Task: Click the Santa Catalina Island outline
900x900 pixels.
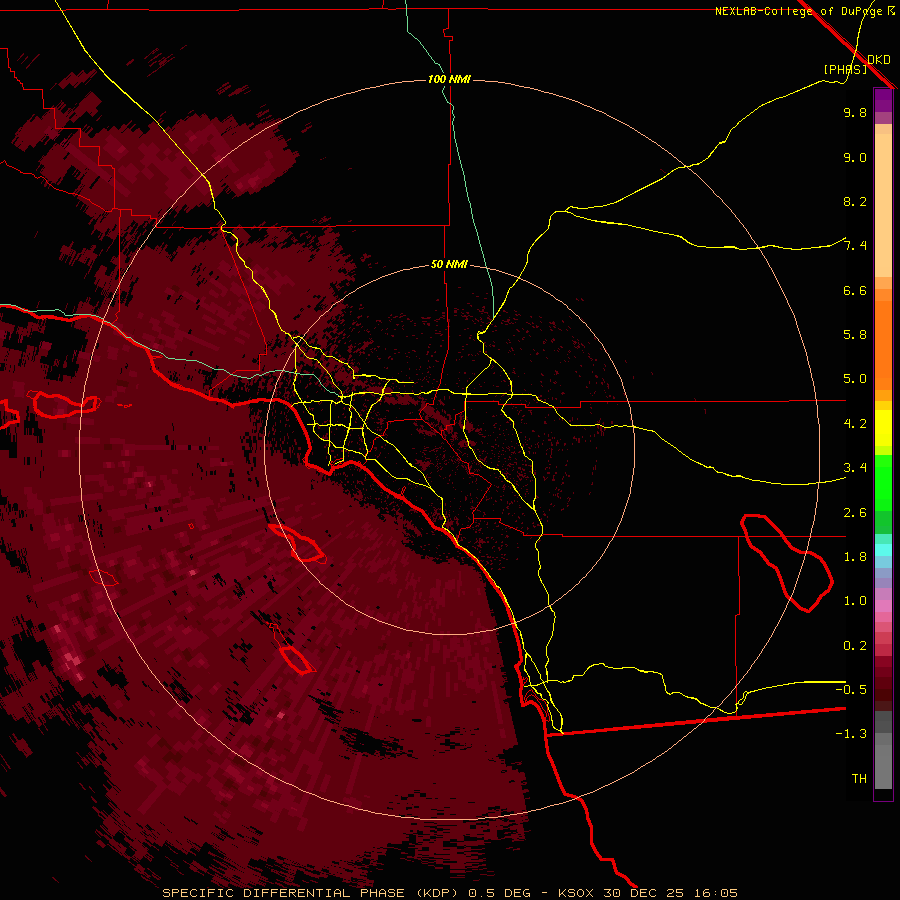Action: point(298,543)
